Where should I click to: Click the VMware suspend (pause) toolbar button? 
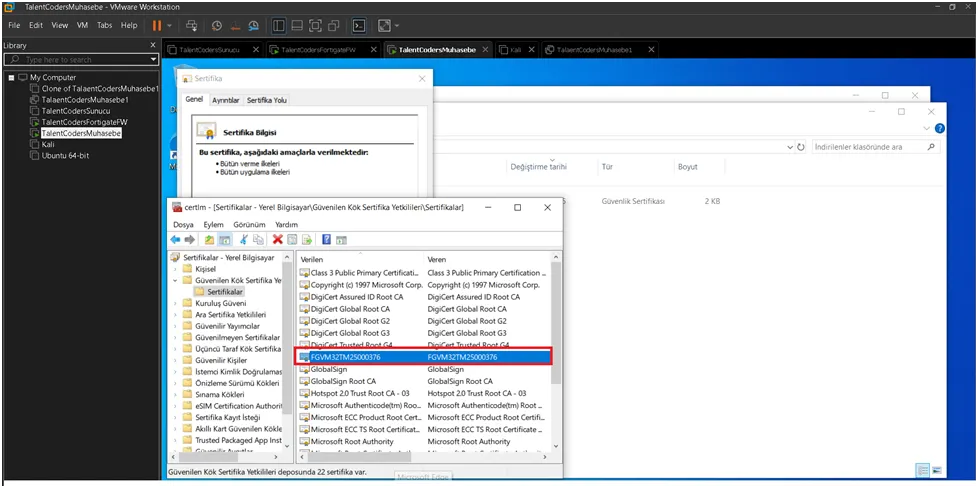tap(157, 26)
